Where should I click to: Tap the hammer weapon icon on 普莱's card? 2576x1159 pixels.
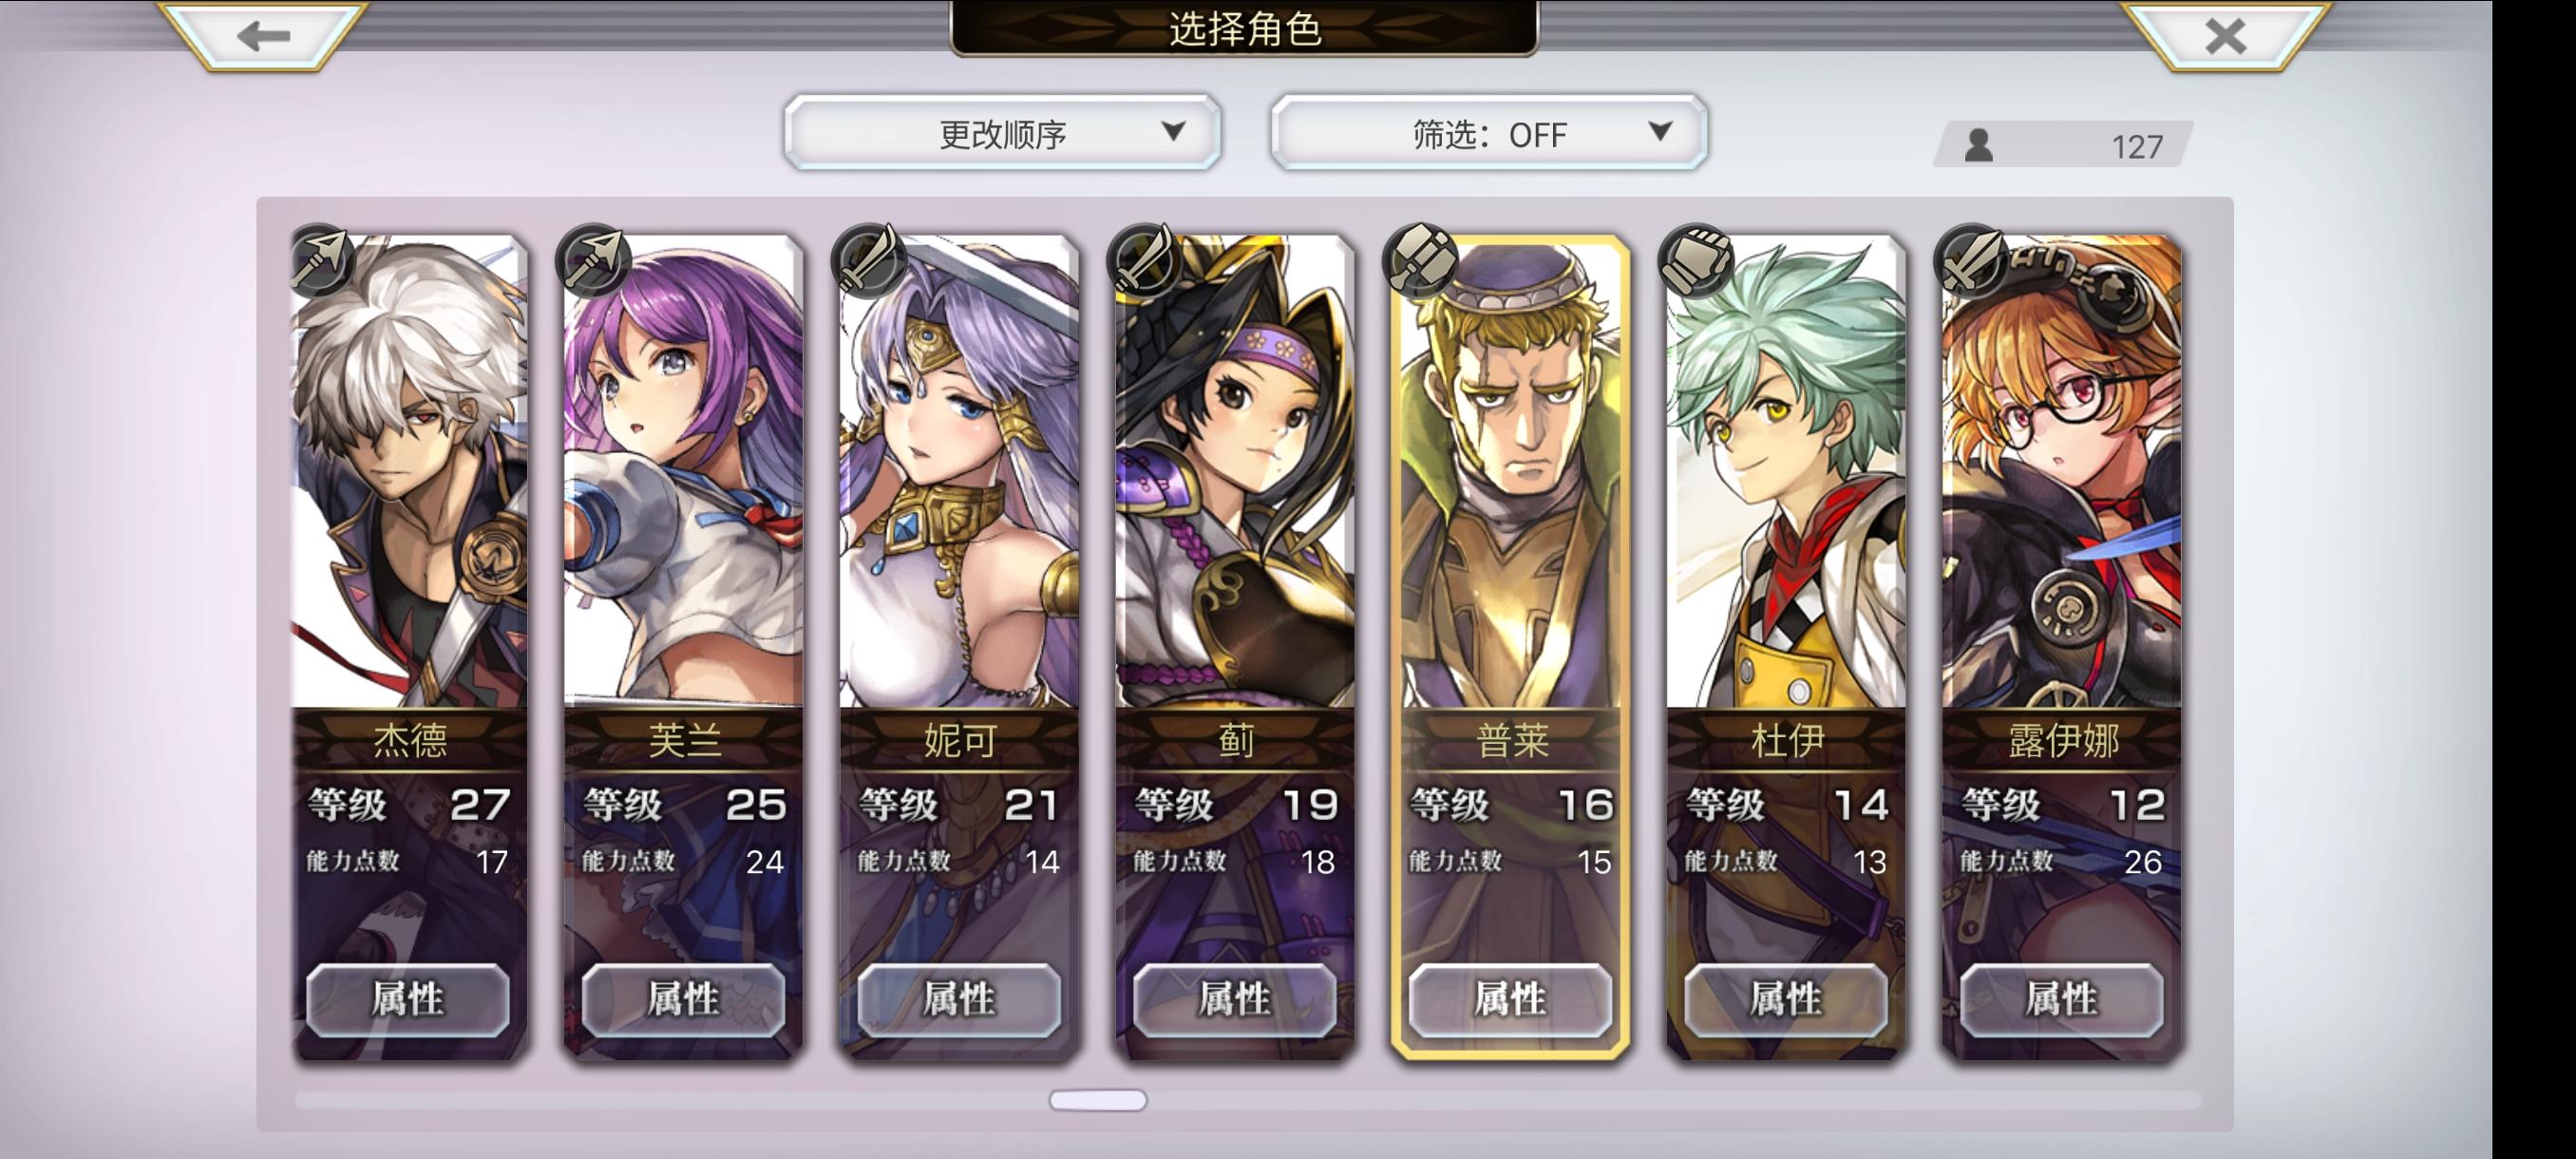coord(1422,259)
